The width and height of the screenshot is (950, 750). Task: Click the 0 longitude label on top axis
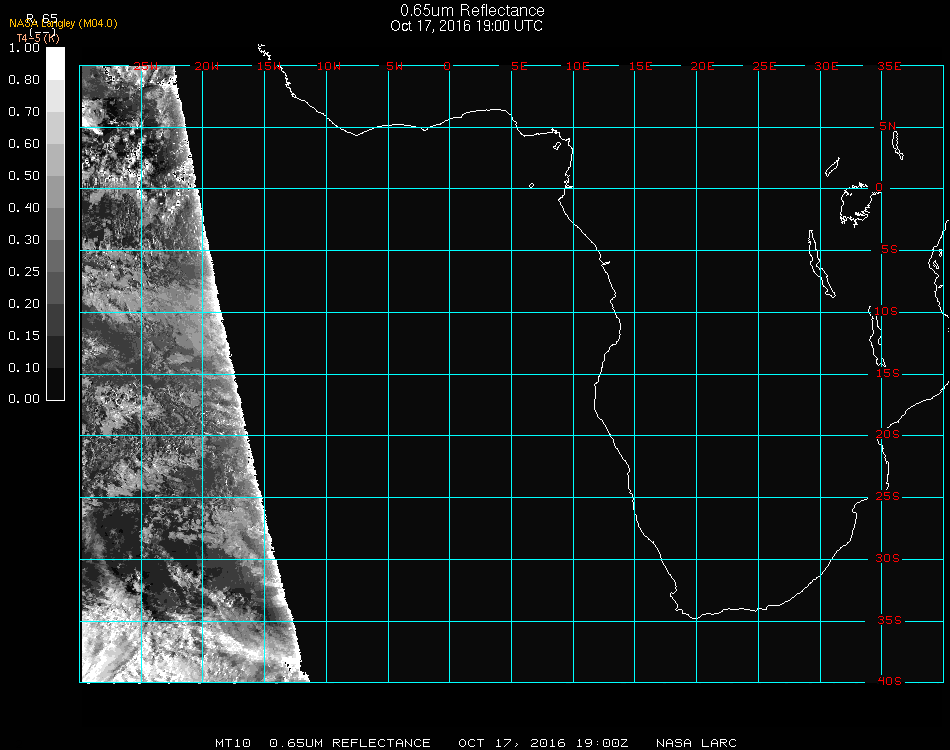[448, 66]
